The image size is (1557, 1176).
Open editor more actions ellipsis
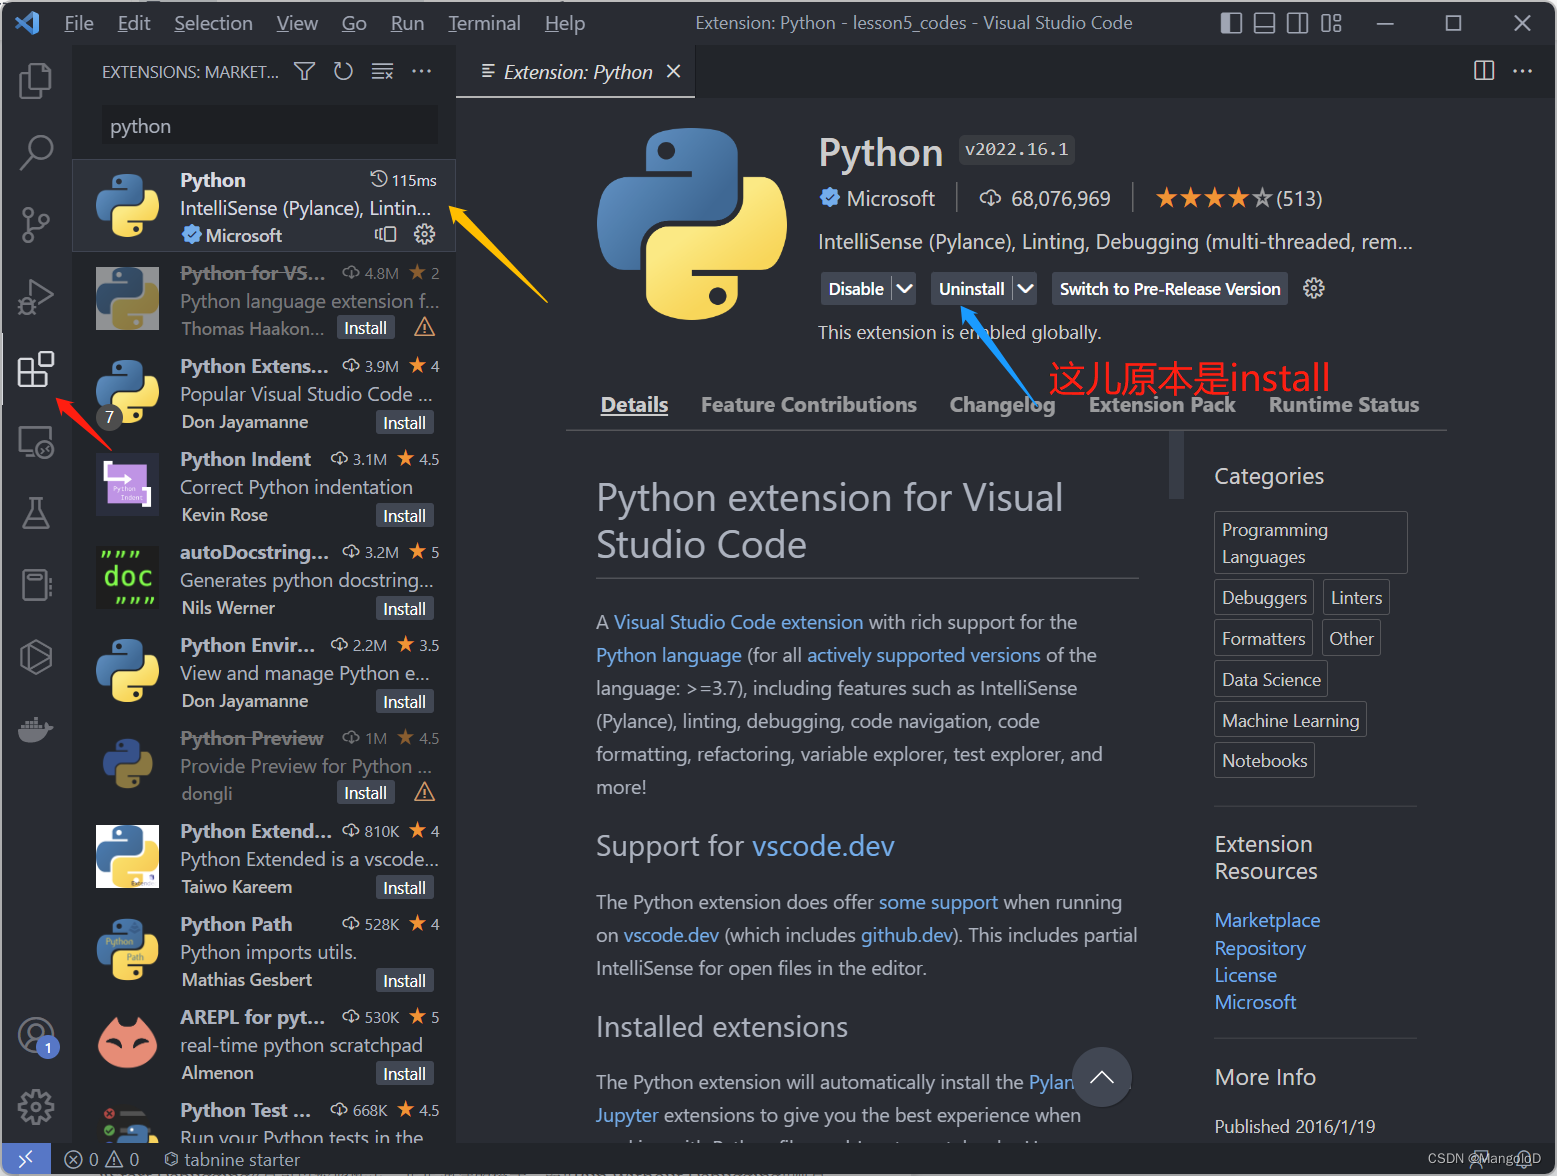(1523, 71)
